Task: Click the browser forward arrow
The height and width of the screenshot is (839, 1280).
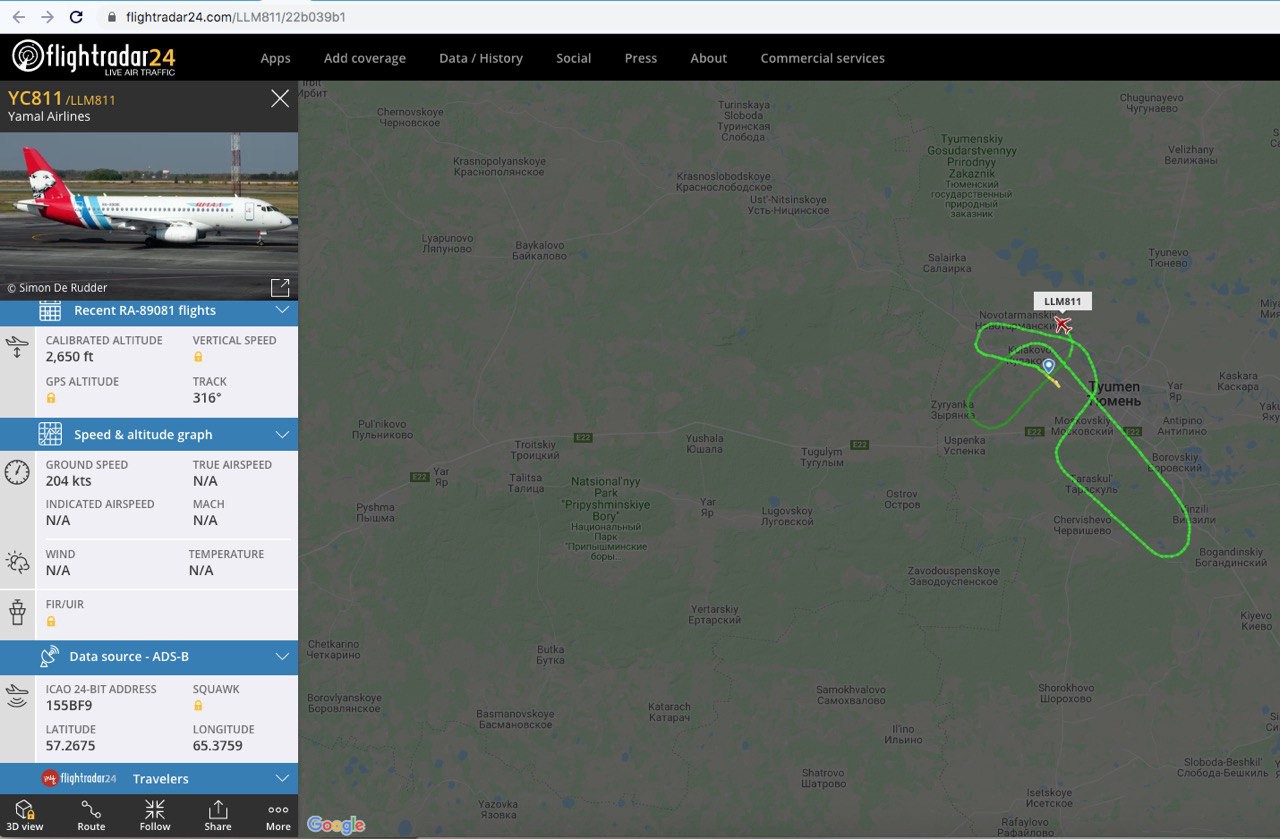Action: (x=47, y=17)
